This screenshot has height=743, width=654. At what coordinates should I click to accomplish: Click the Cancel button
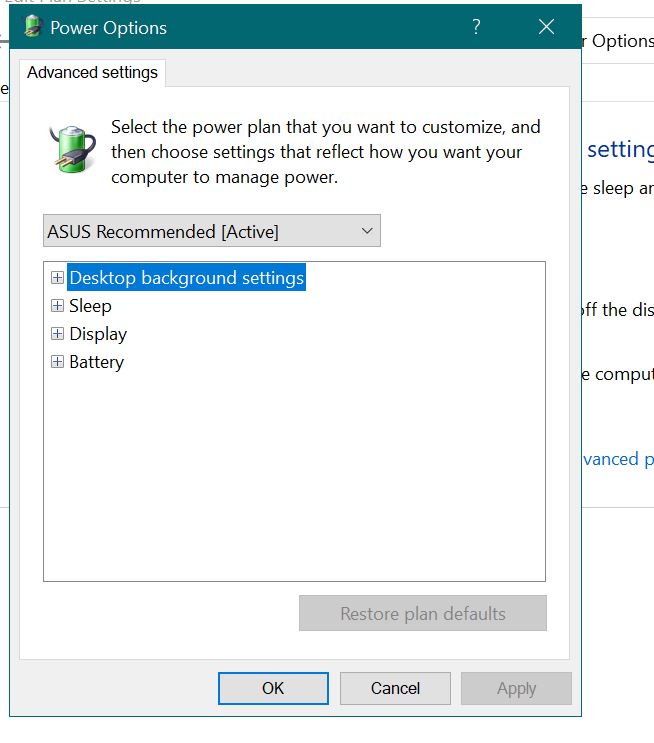[x=395, y=688]
